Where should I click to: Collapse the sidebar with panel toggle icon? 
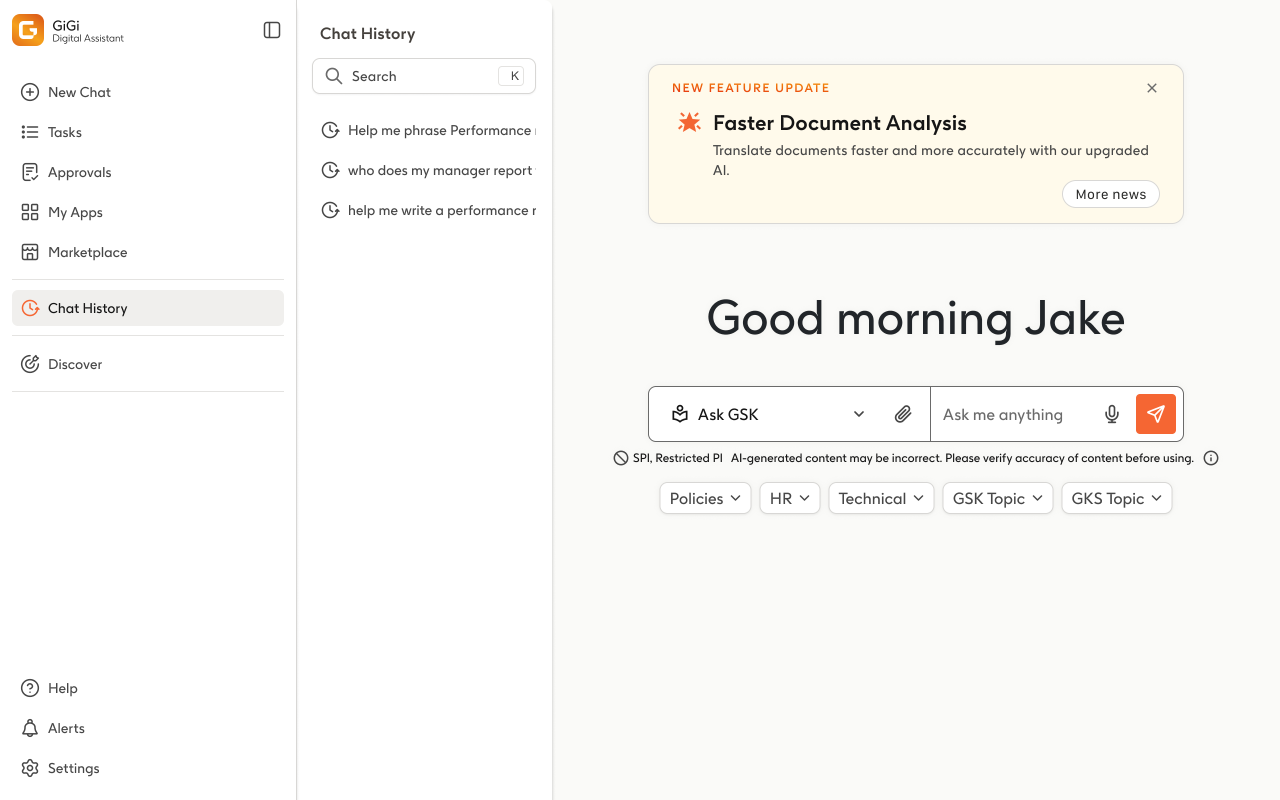272,30
